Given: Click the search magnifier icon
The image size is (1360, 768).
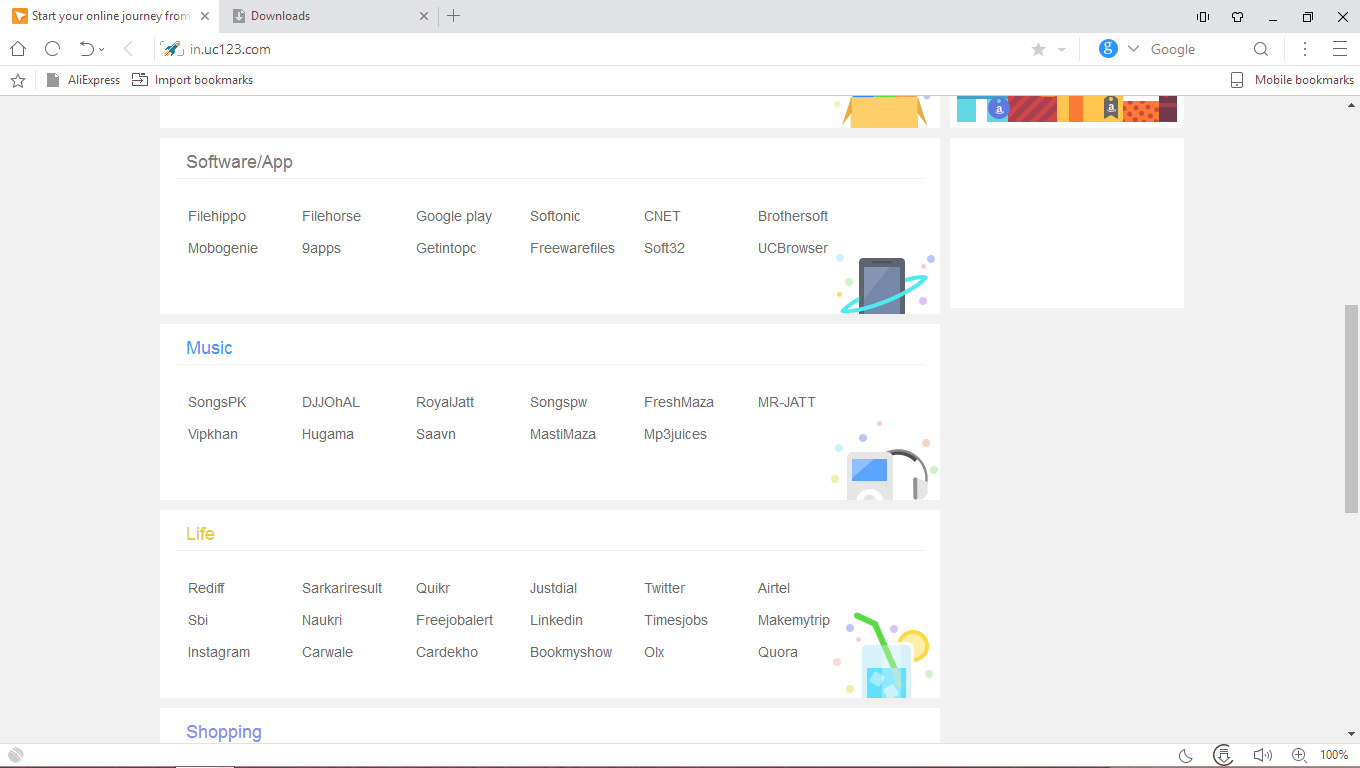Looking at the screenshot, I should pyautogui.click(x=1261, y=49).
